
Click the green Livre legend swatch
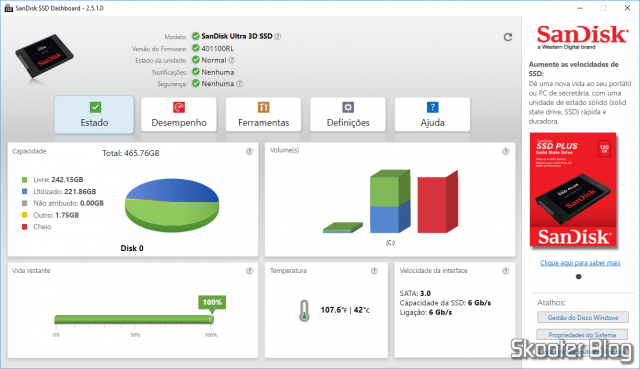pyautogui.click(x=24, y=180)
